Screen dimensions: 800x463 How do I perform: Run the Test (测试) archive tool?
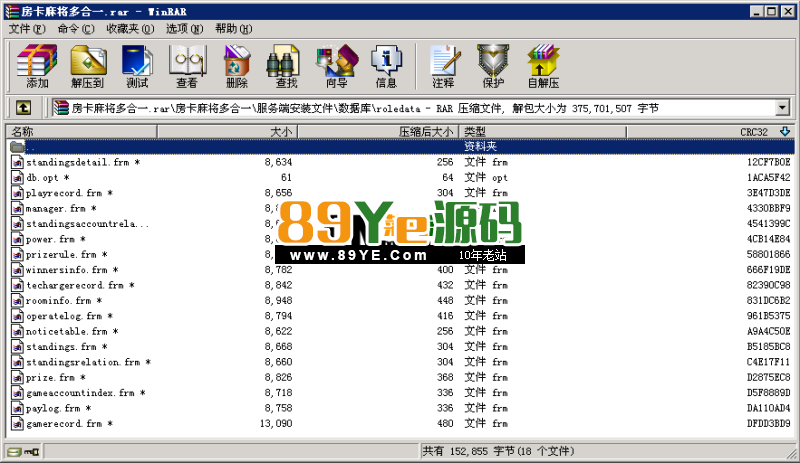click(137, 66)
